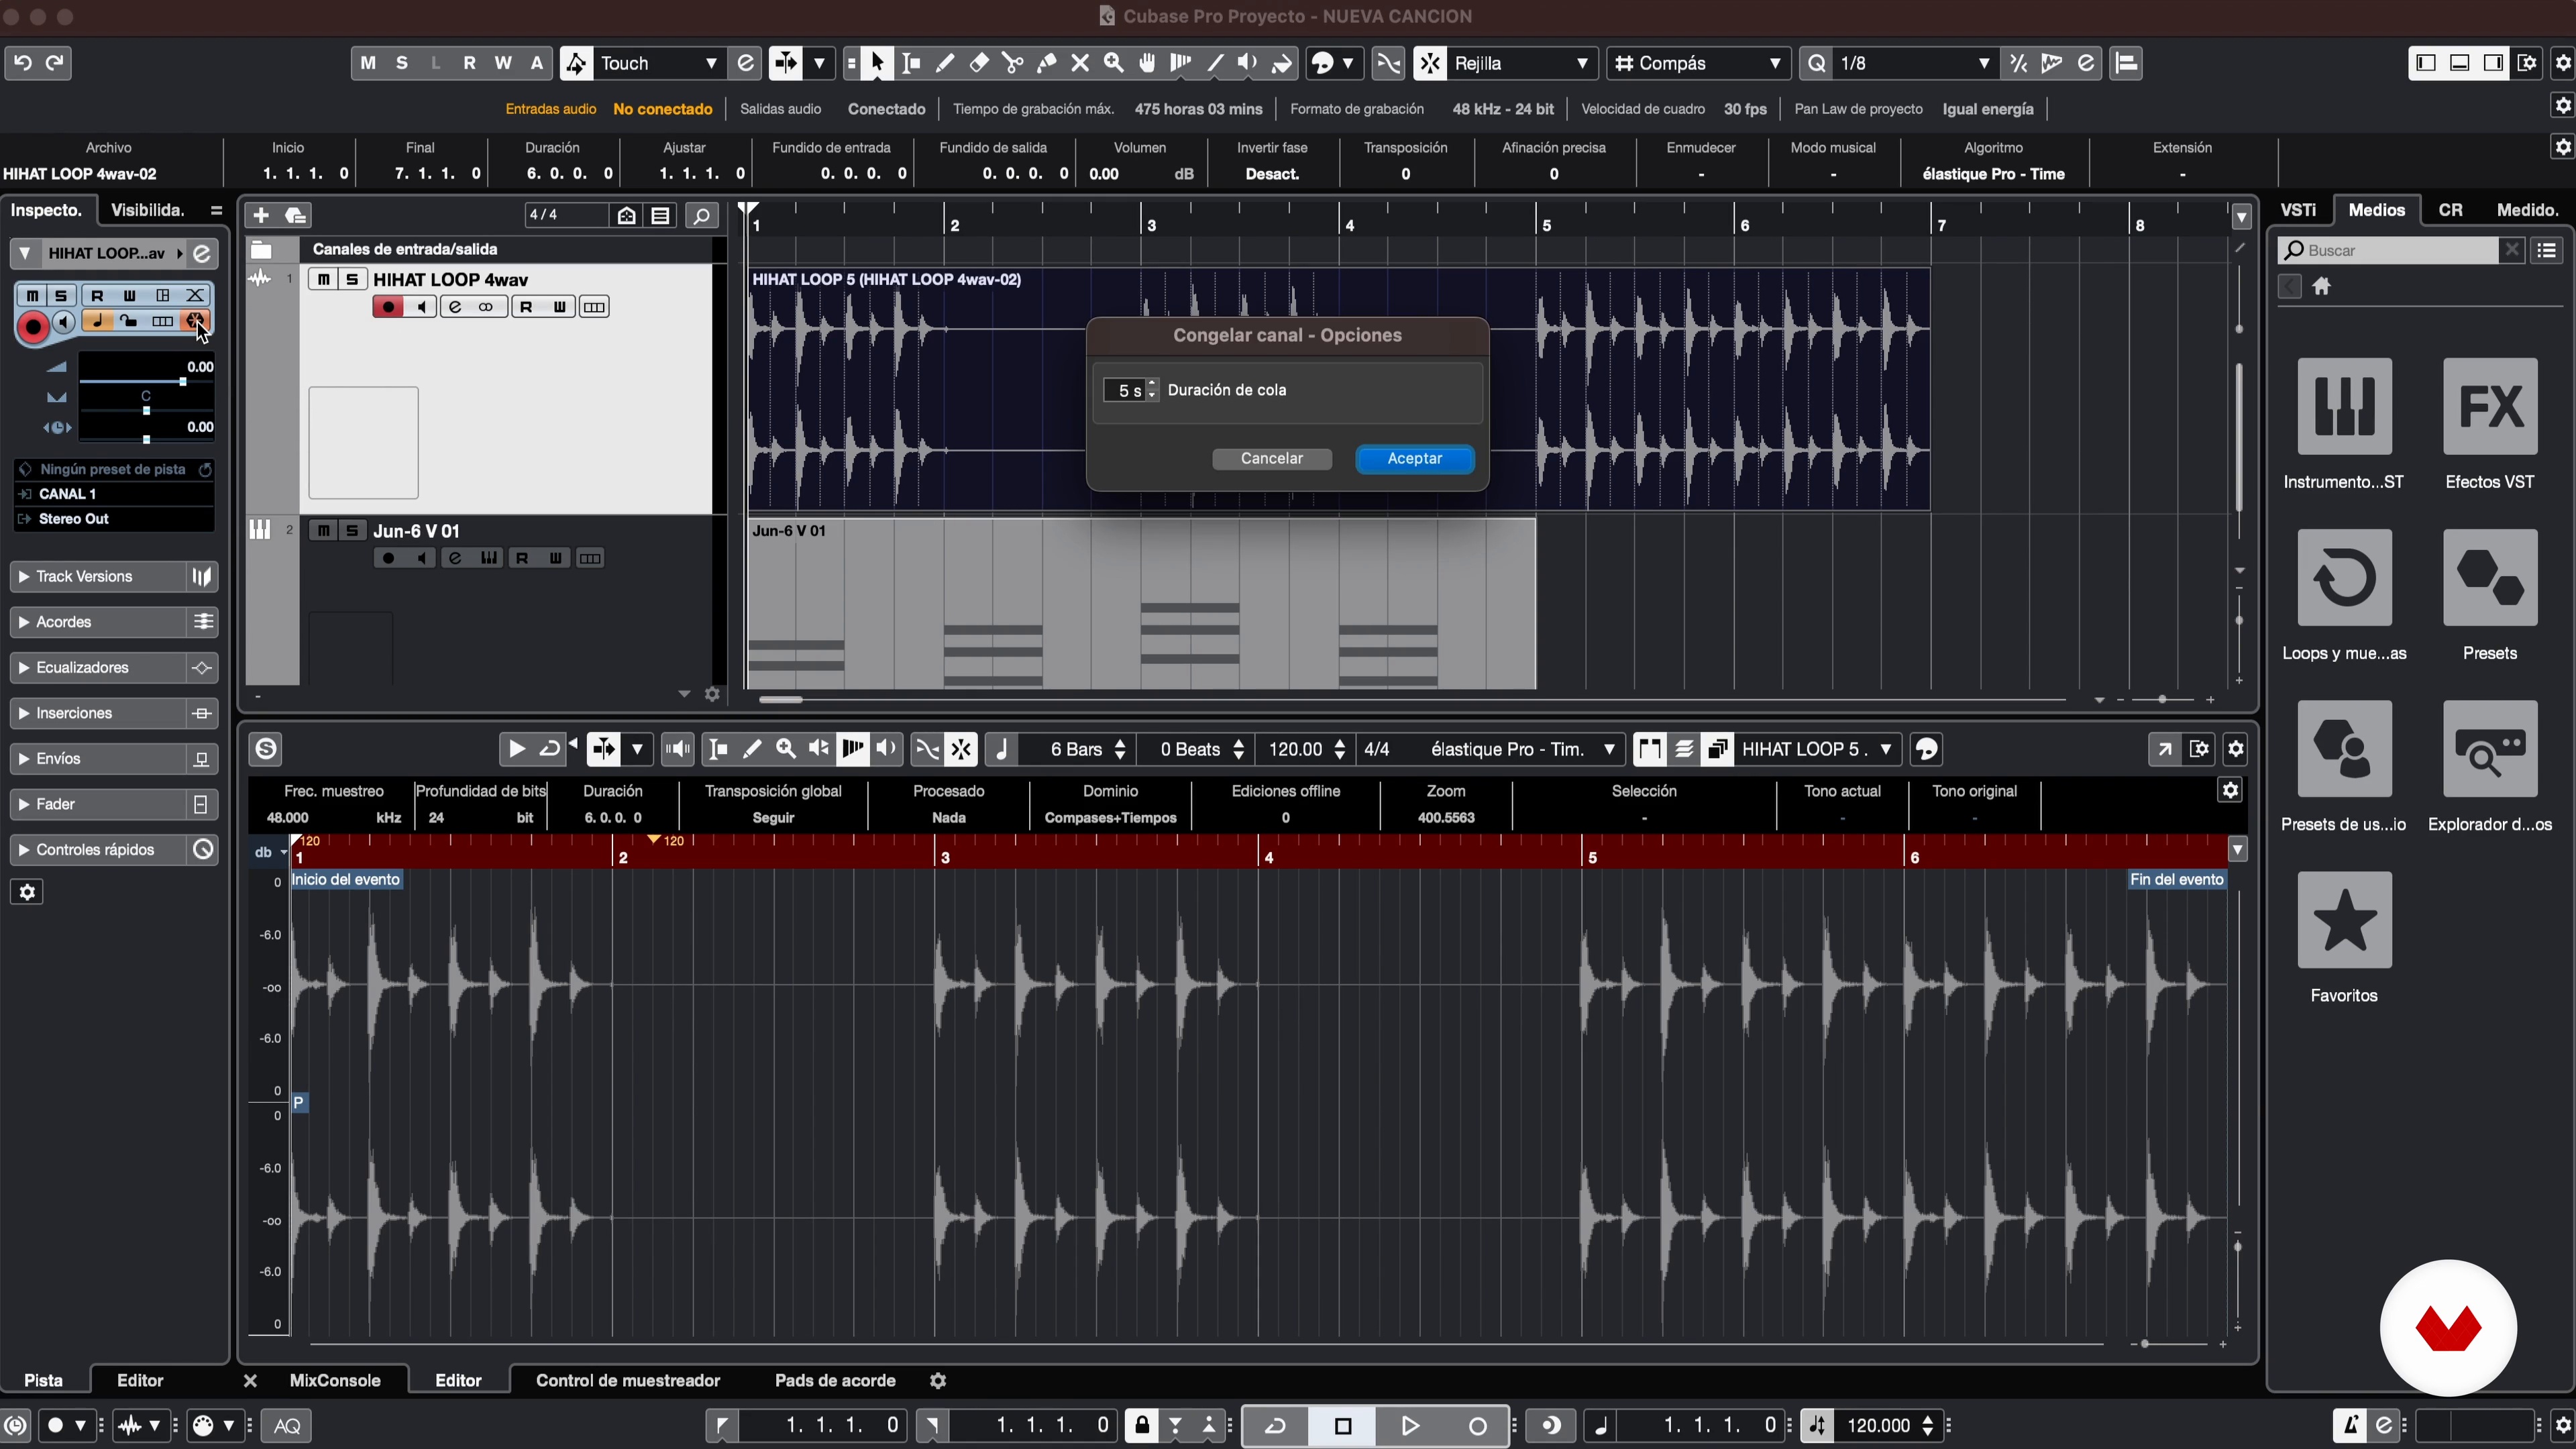
Task: Click the Medios home icon
Action: click(2321, 287)
